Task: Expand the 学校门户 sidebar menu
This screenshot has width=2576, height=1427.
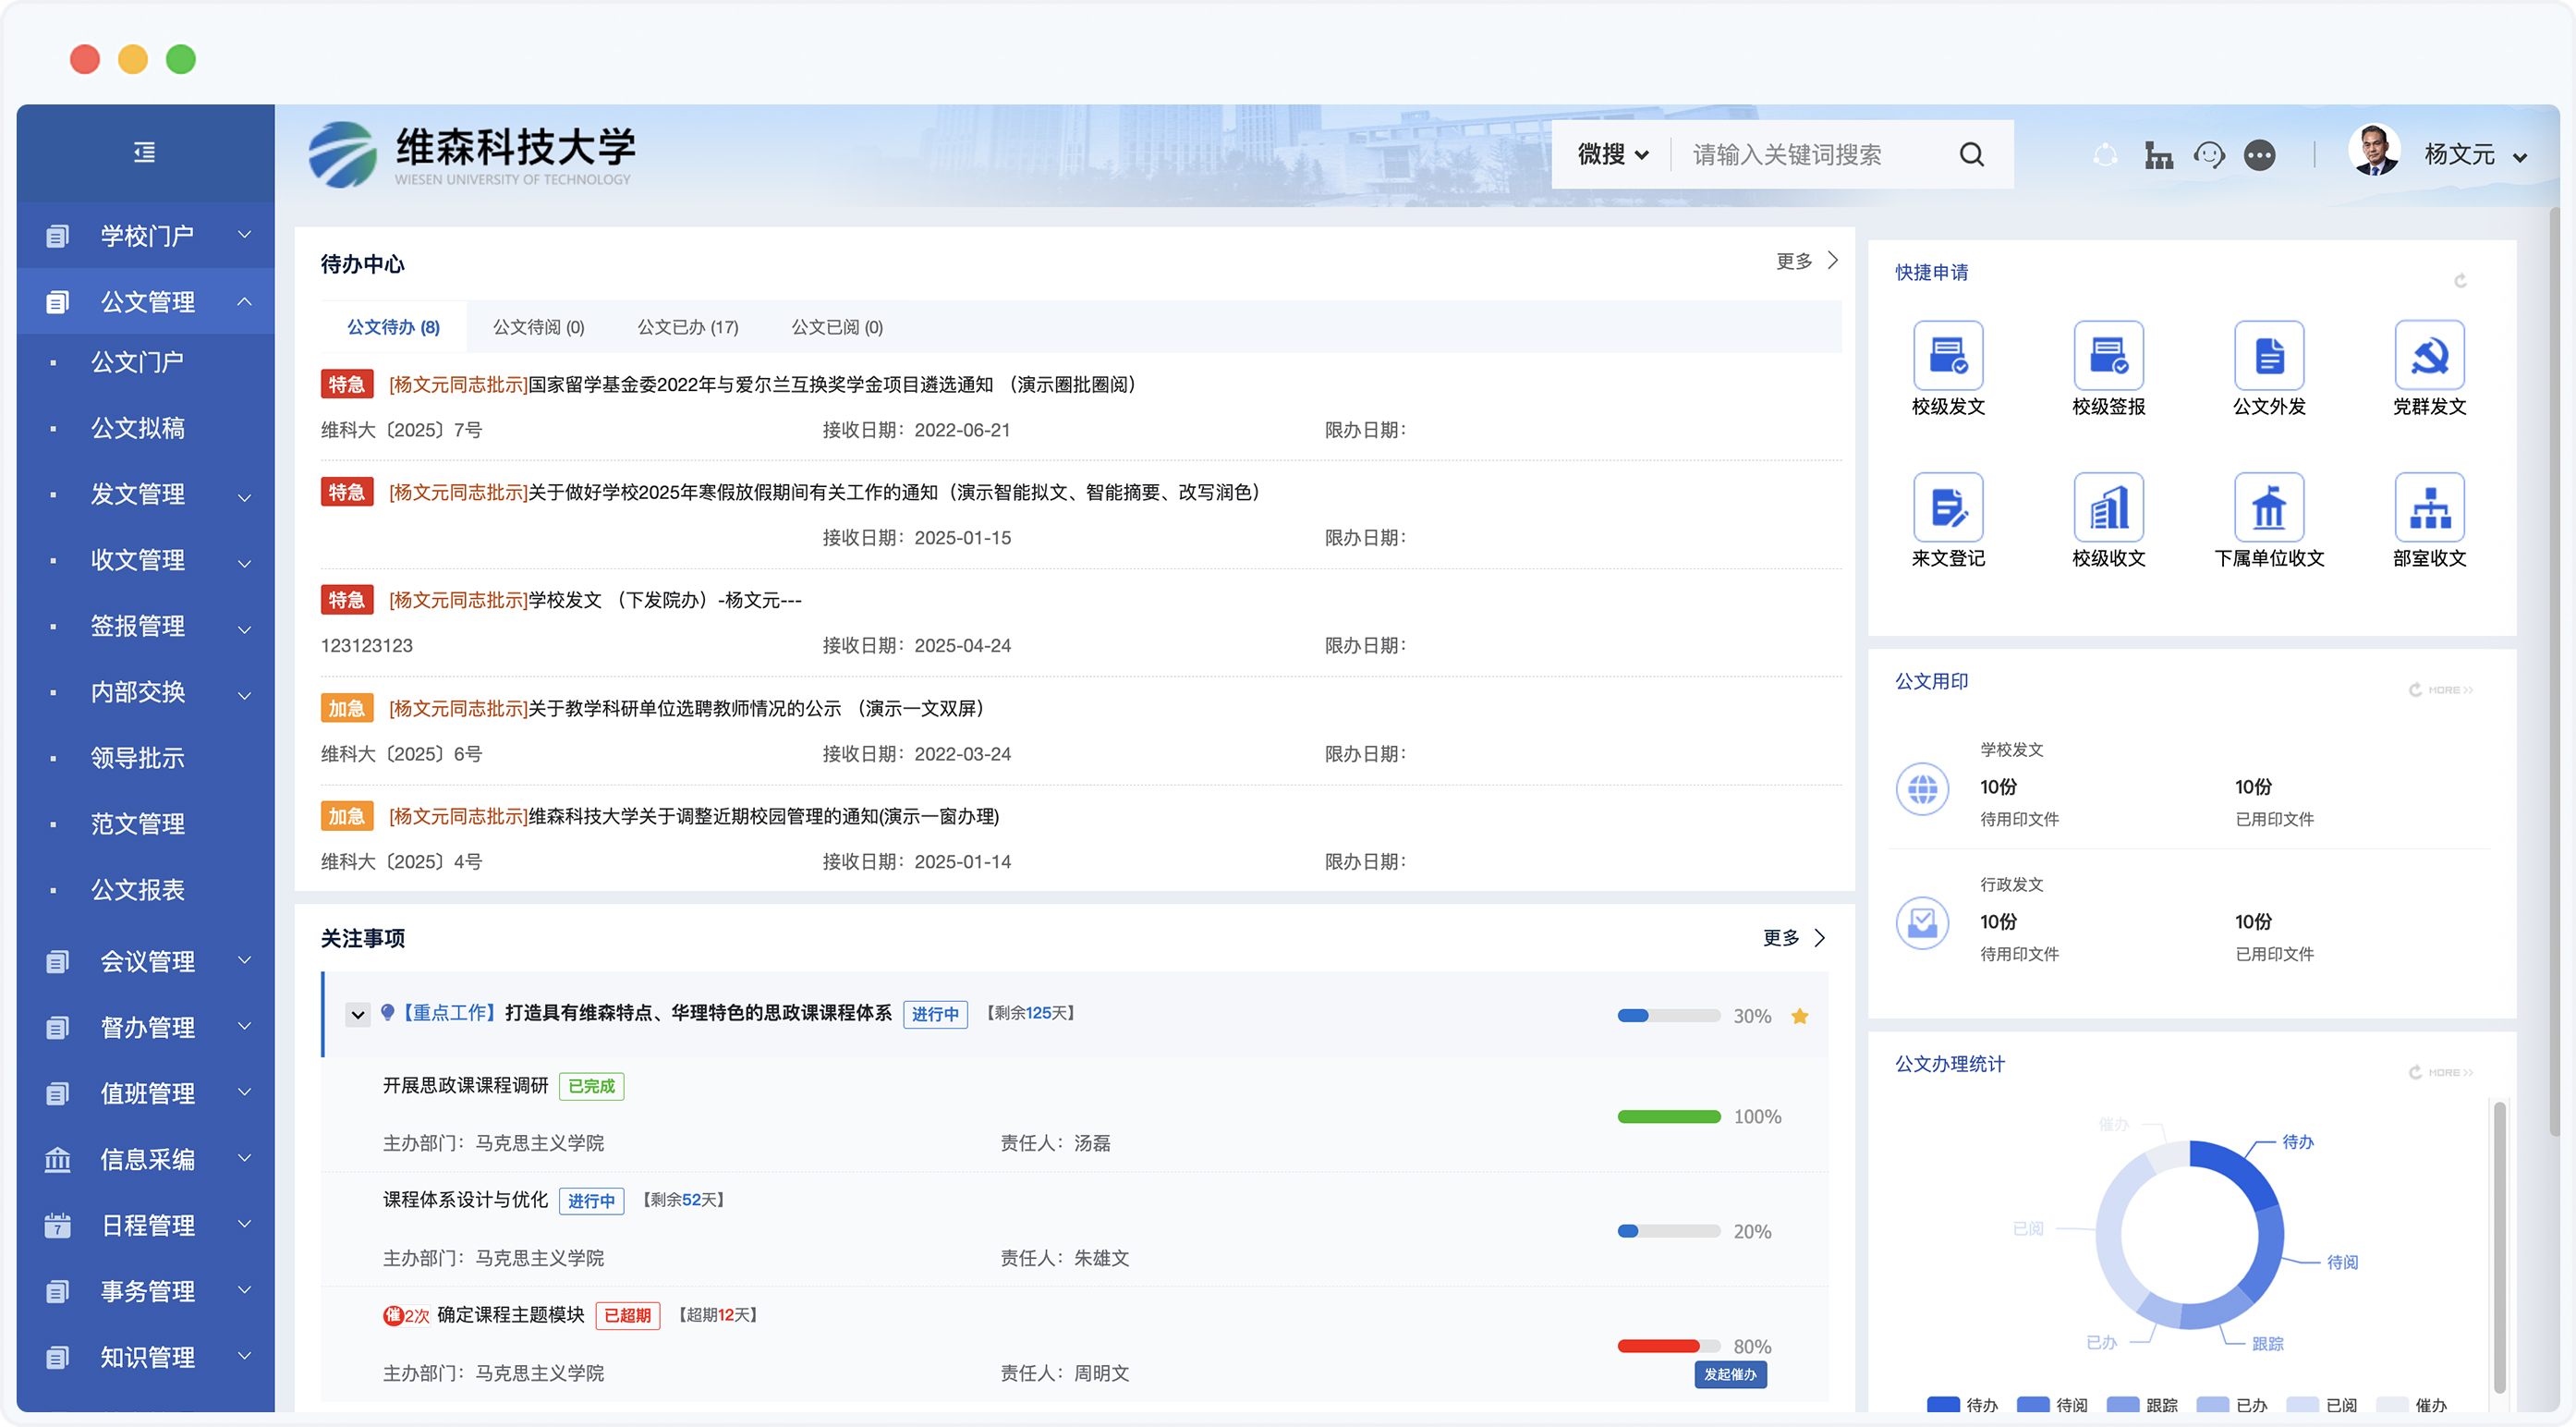Action: click(x=244, y=234)
